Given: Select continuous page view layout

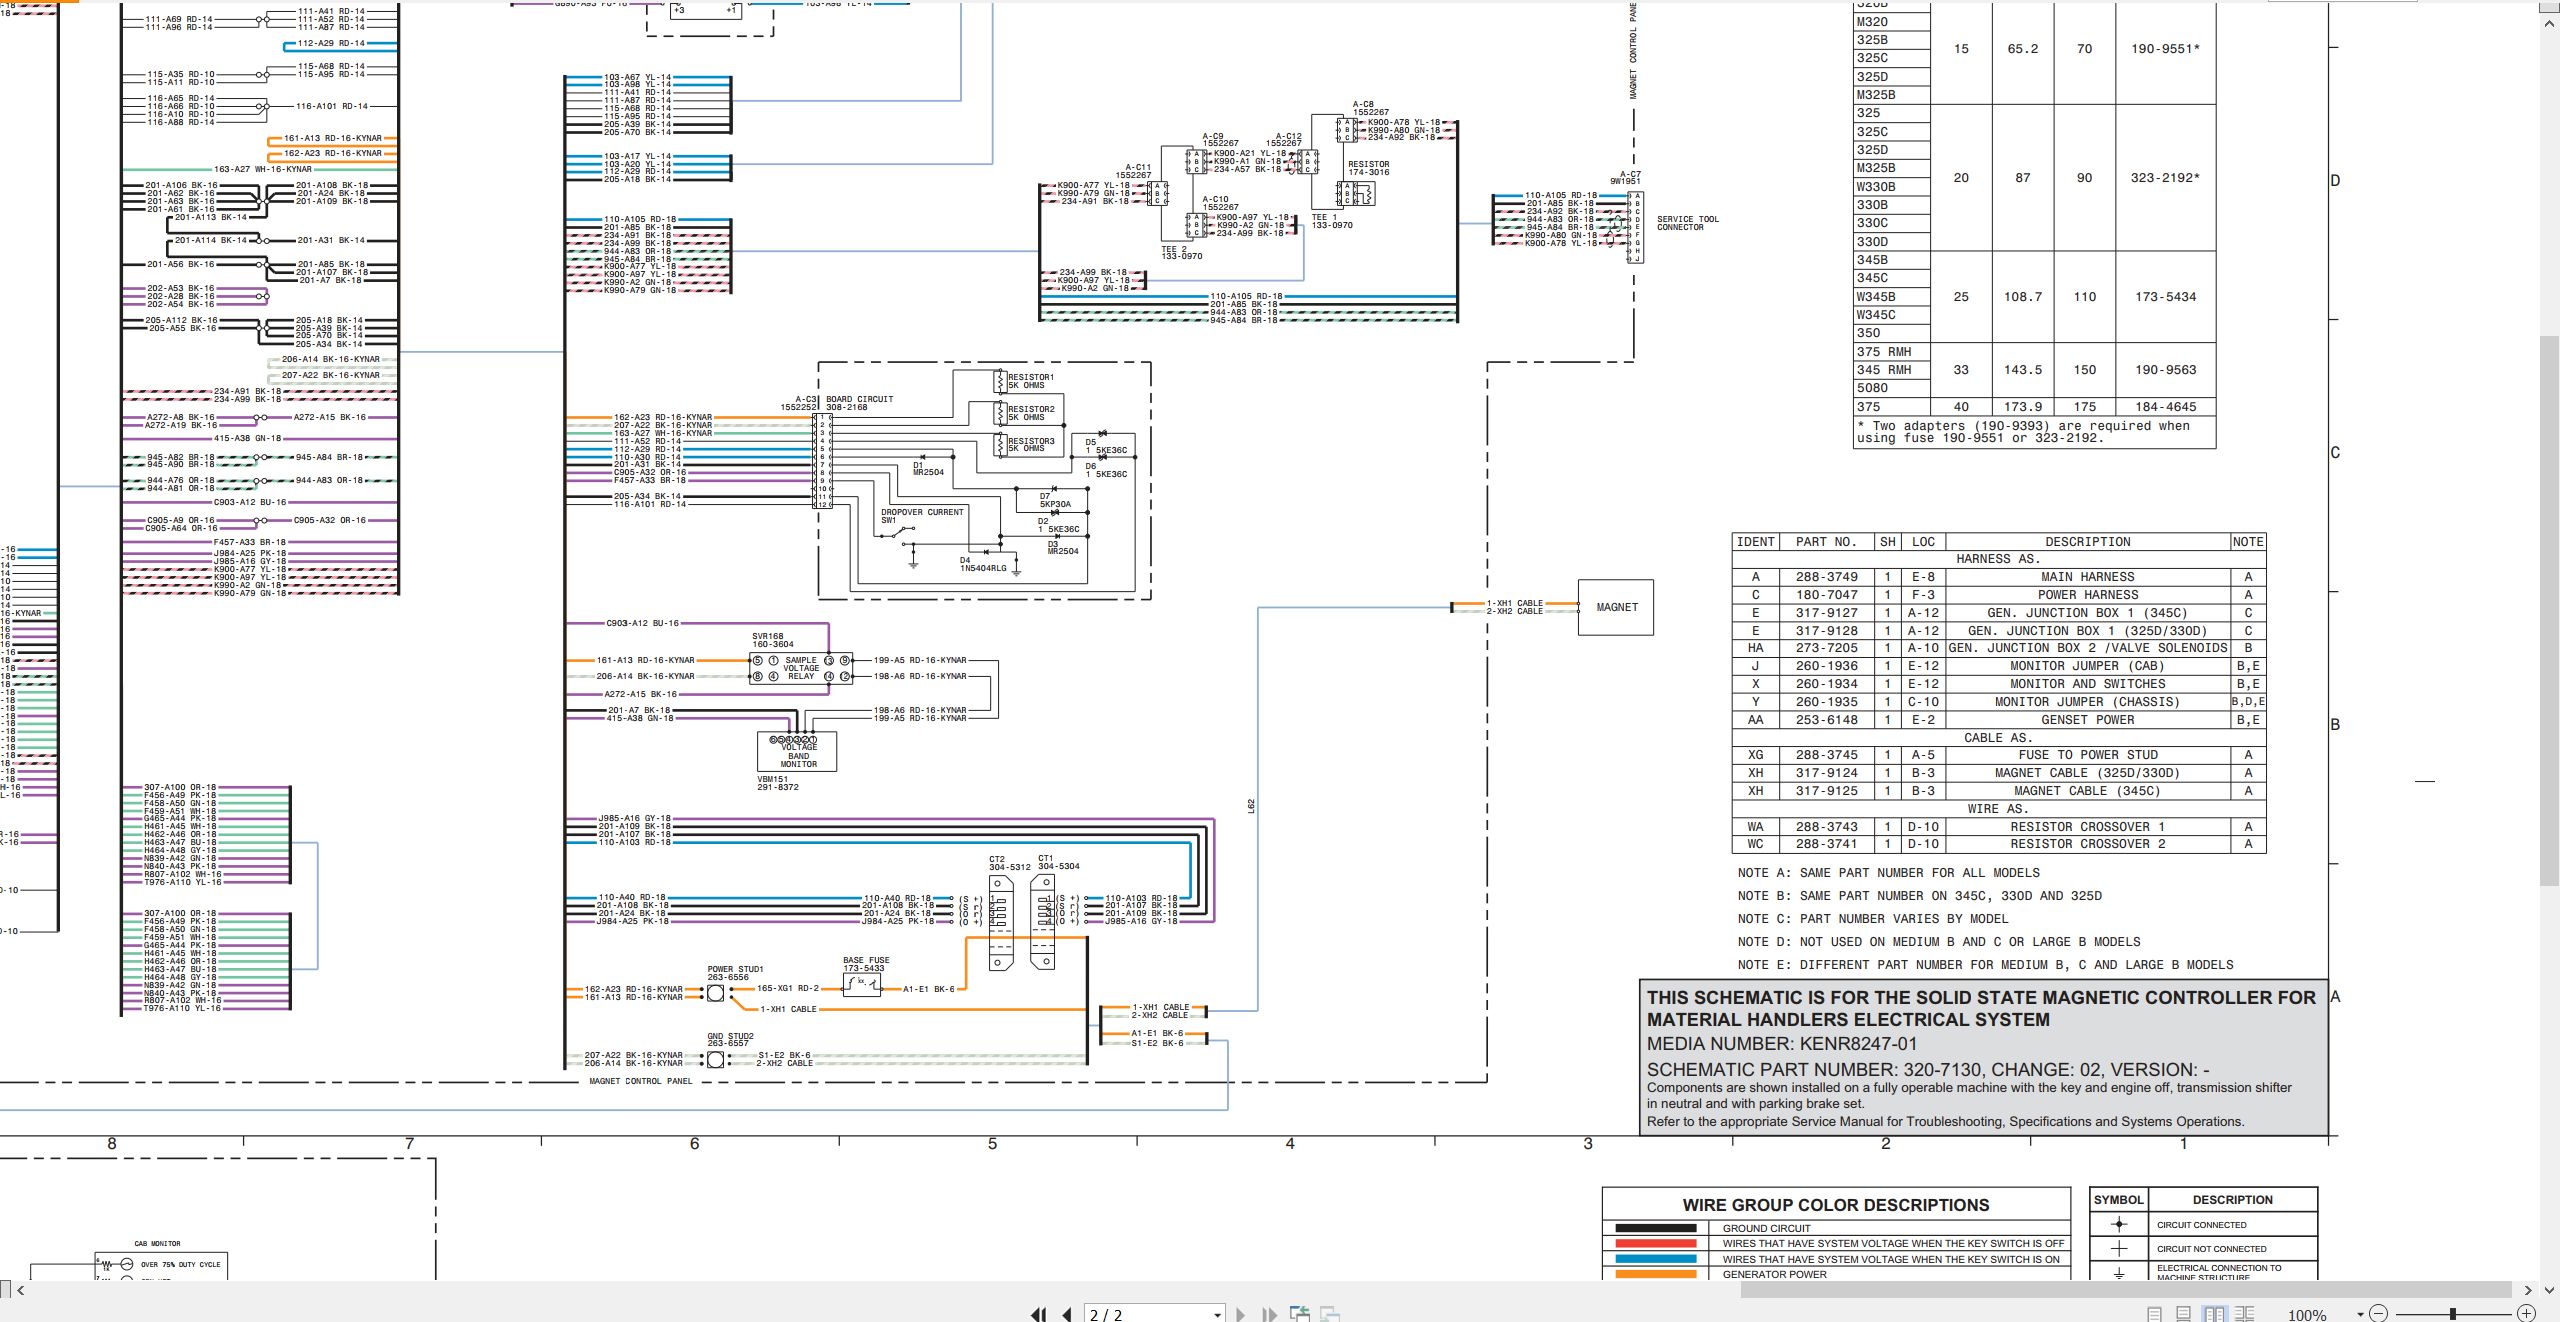Looking at the screenshot, I should coord(2184,1314).
